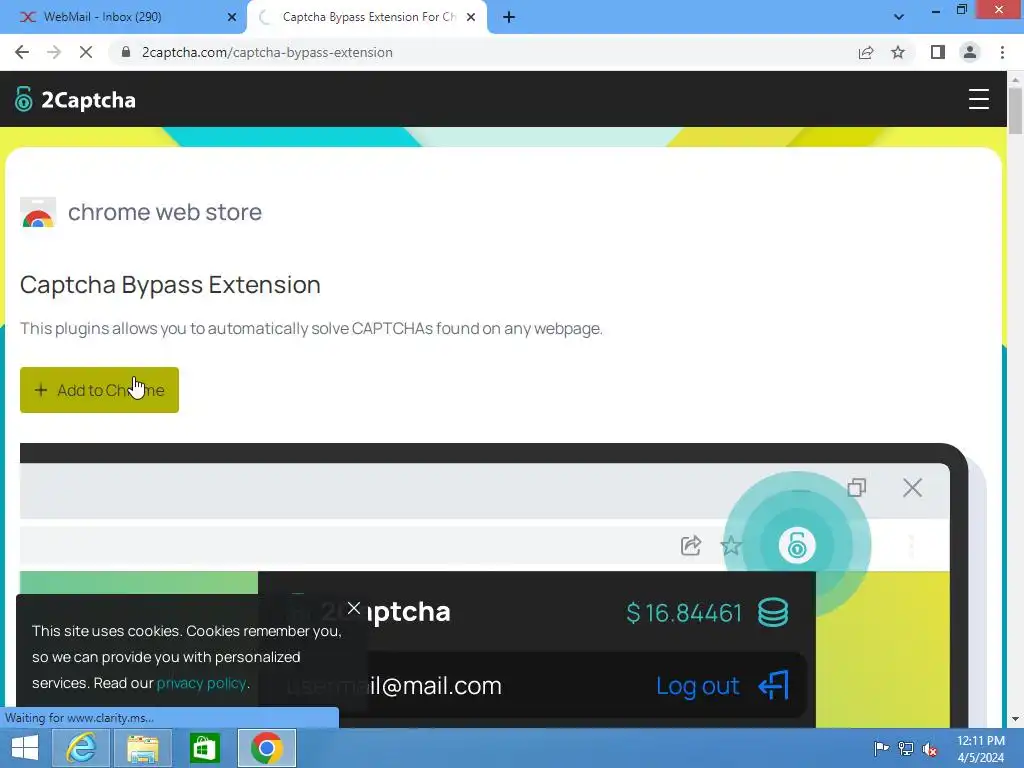Share this page via share icon
This screenshot has width=1024, height=768.
point(866,52)
